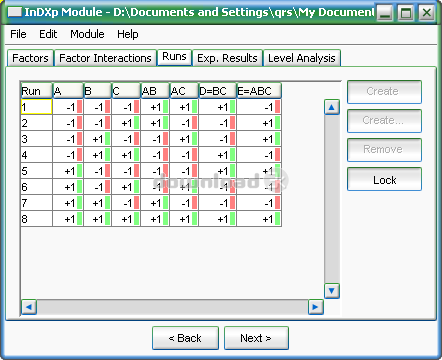
Task: Click the horizontal scrollbar track below the table
Action: [172, 307]
